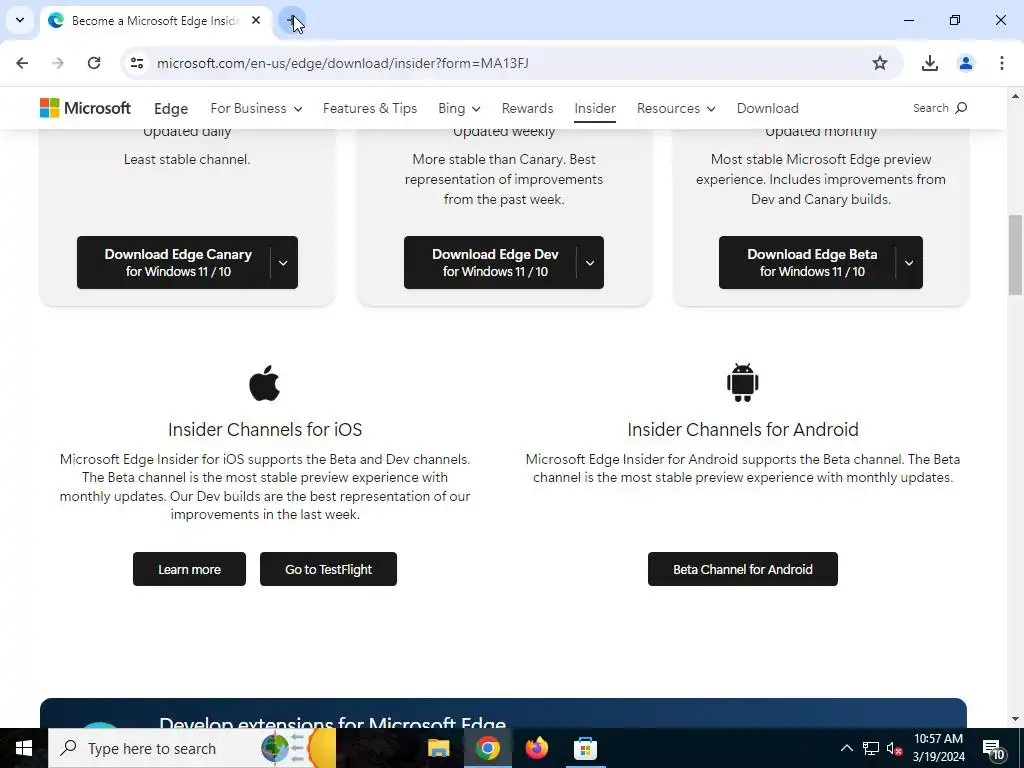
Task: Click the Edge nav link
Action: (171, 108)
